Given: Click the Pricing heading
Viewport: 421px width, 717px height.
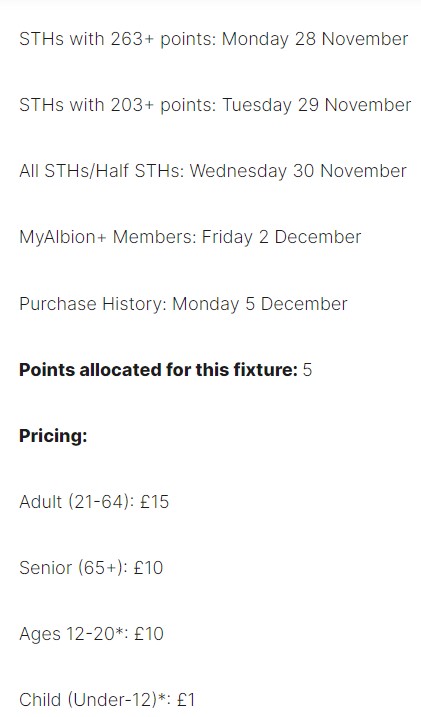Looking at the screenshot, I should pos(53,436).
